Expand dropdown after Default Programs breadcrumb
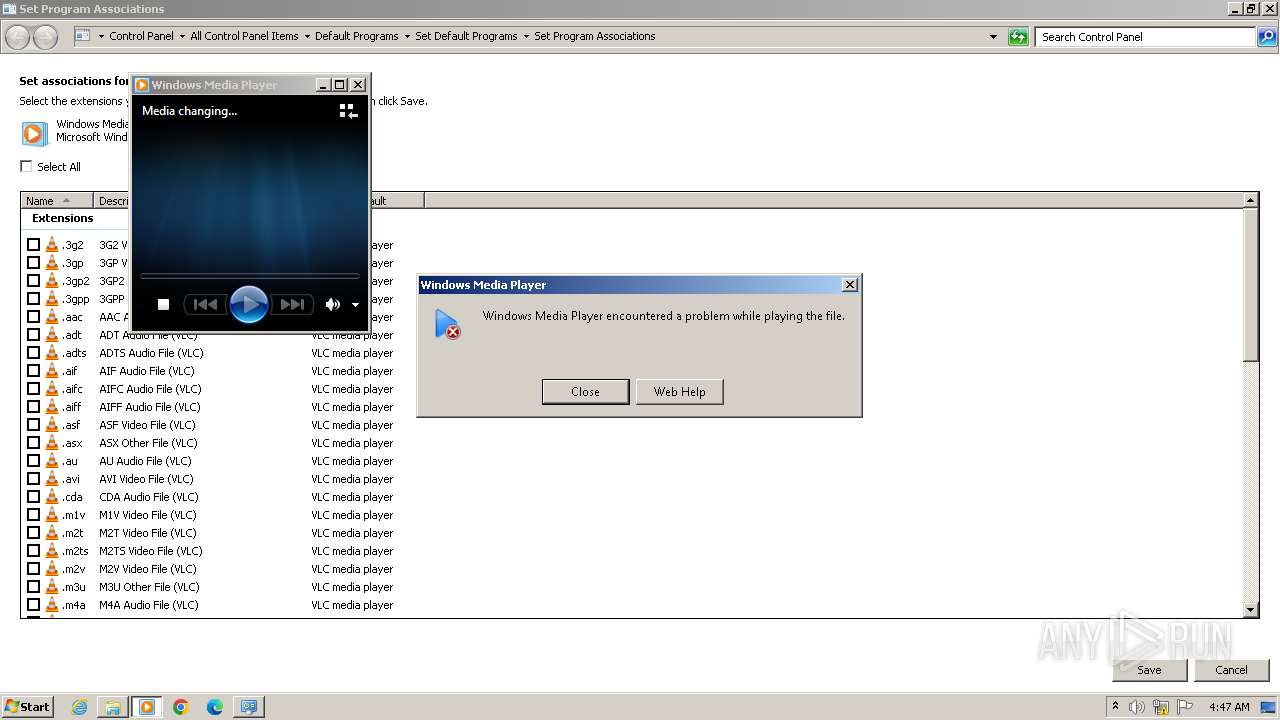The height and width of the screenshot is (720, 1280). tap(407, 36)
